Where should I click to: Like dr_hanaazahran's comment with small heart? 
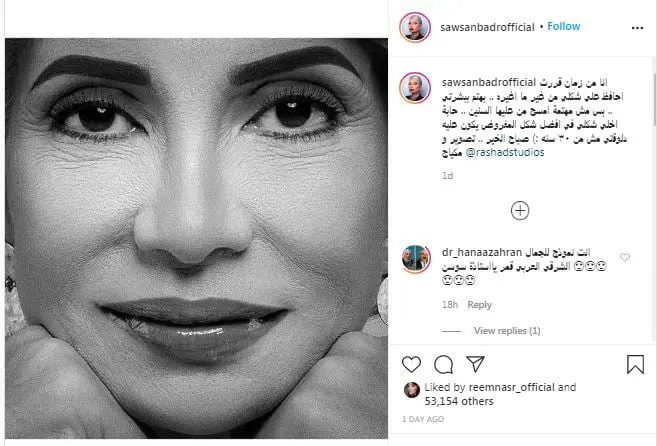pos(625,257)
